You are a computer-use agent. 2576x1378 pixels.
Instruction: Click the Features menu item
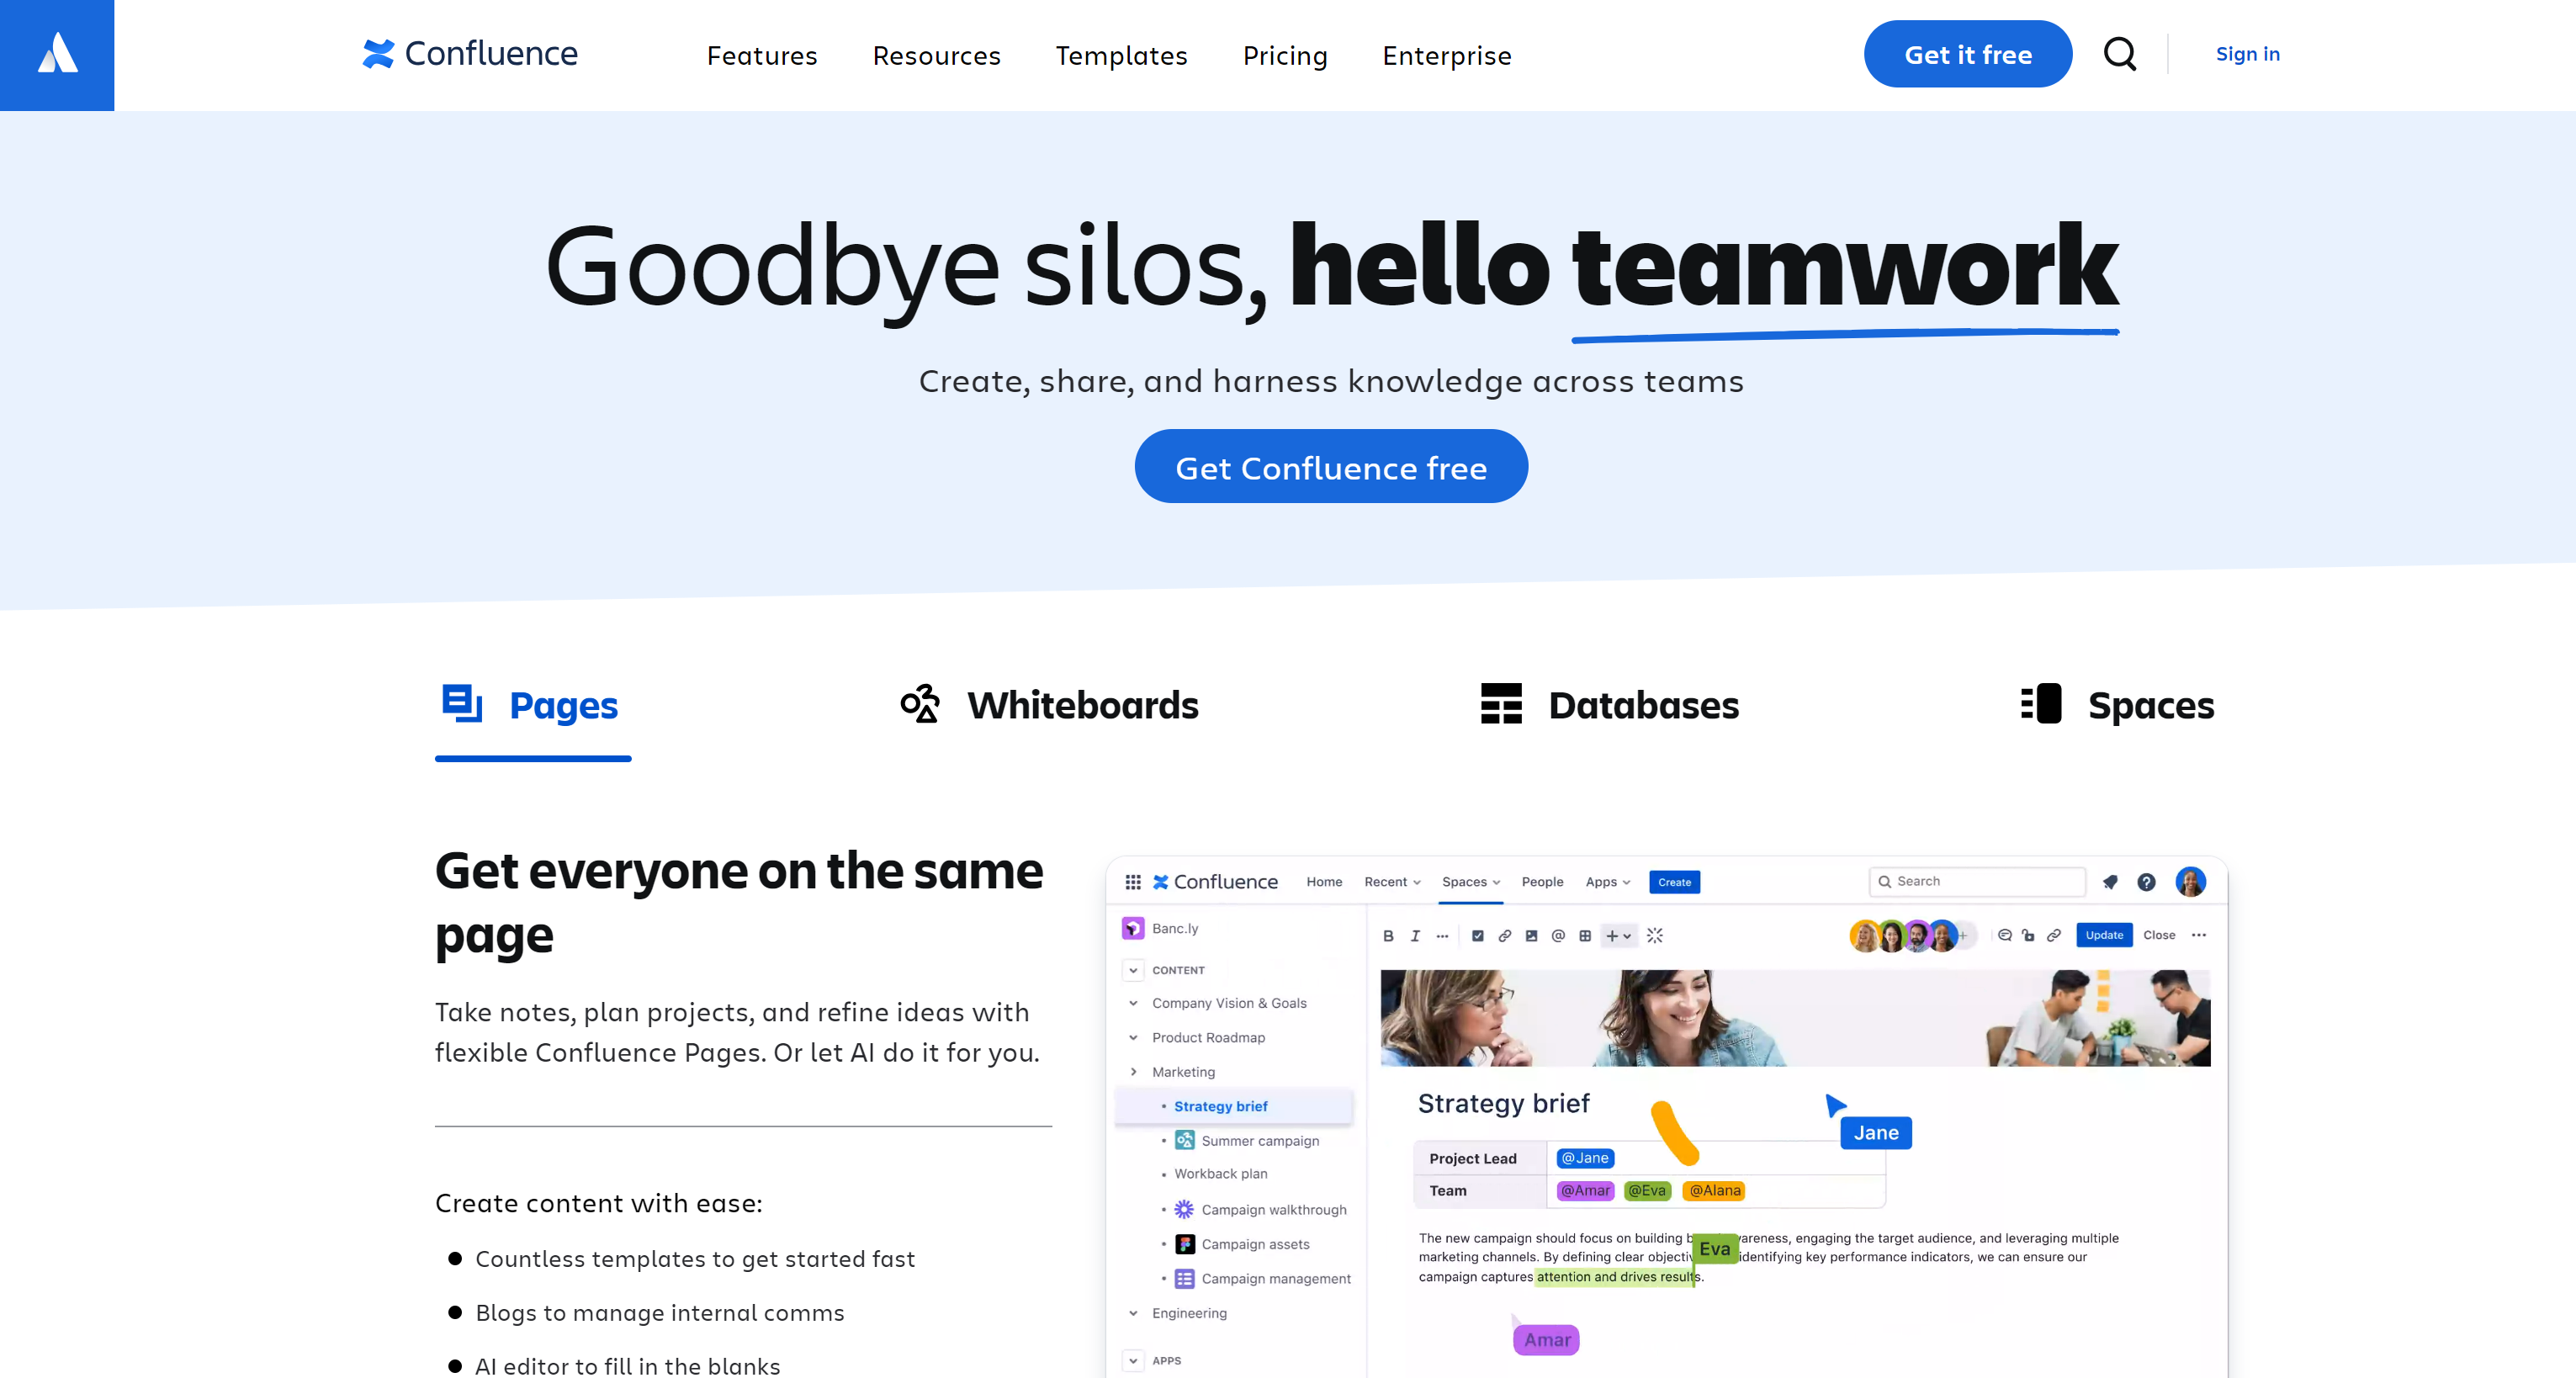[761, 55]
